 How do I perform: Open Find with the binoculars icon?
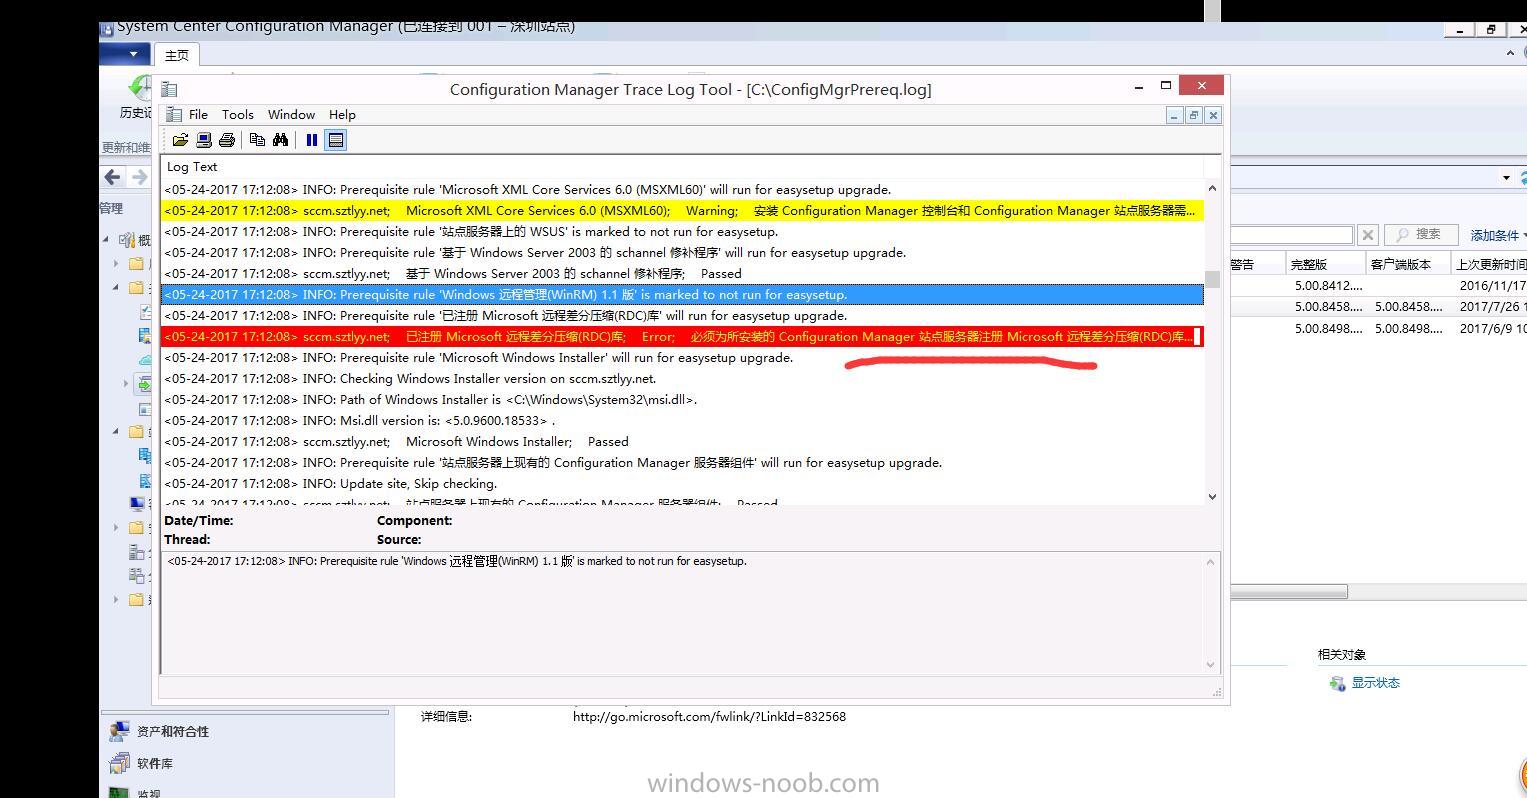tap(281, 140)
